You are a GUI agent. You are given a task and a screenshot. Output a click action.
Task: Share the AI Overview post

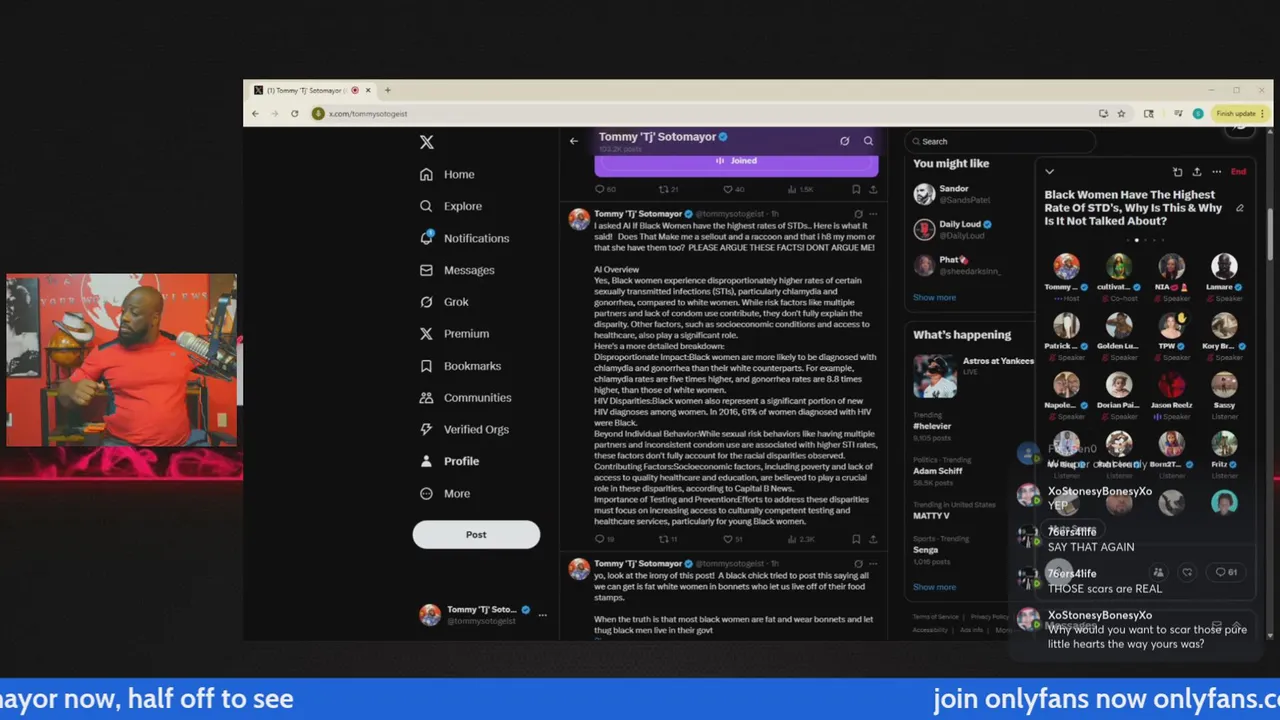point(873,539)
